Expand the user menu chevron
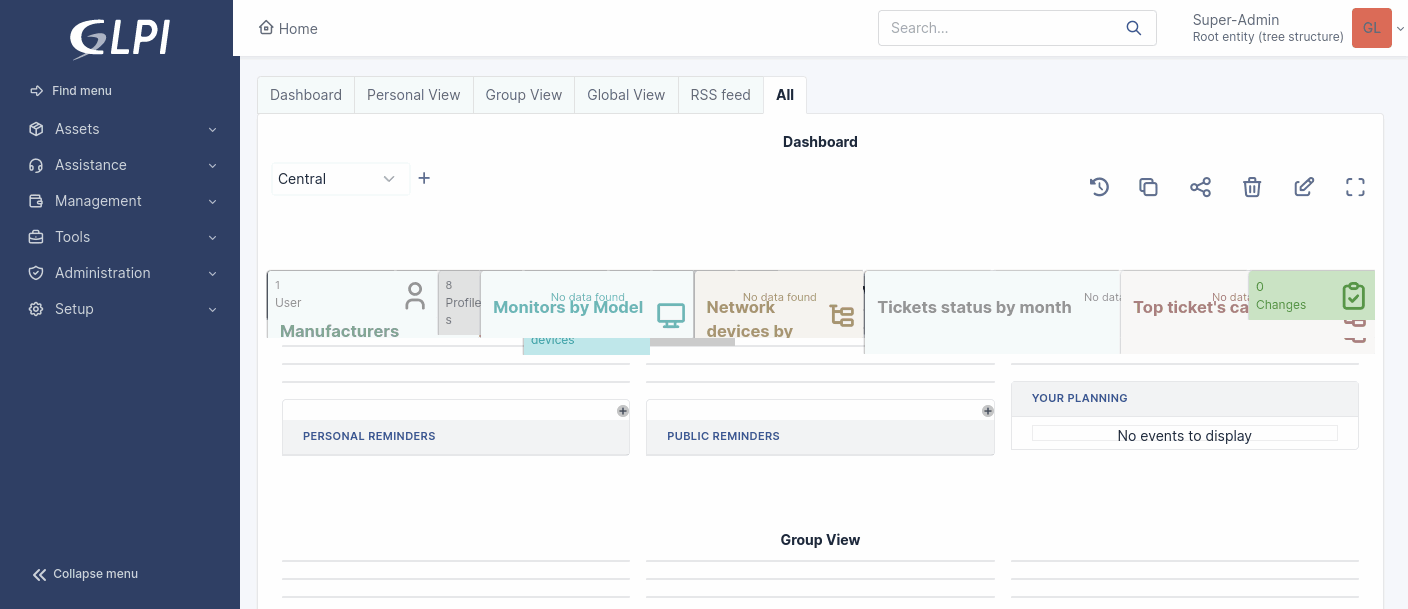This screenshot has width=1408, height=609. tap(1400, 29)
